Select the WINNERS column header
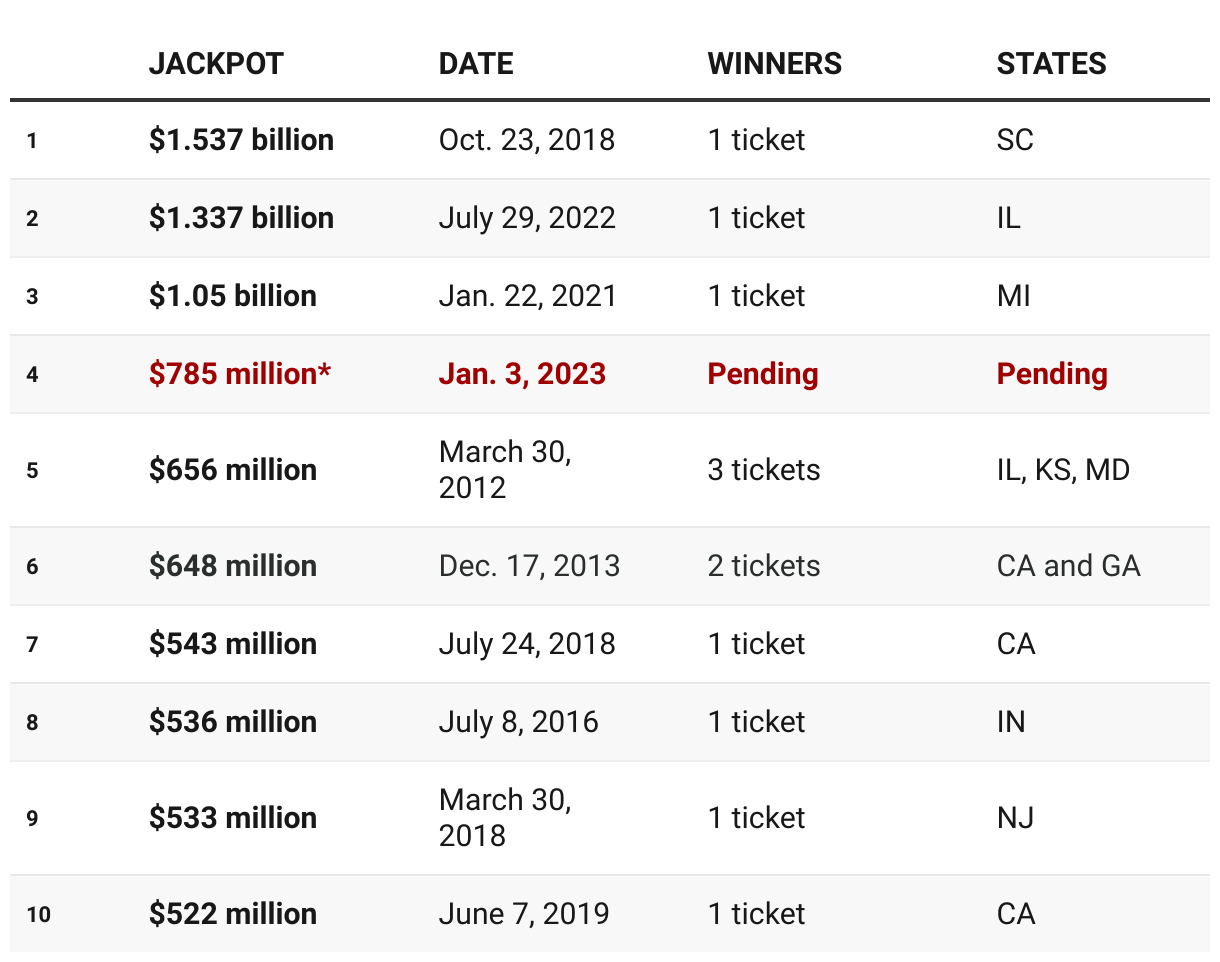The height and width of the screenshot is (962, 1220). [774, 64]
